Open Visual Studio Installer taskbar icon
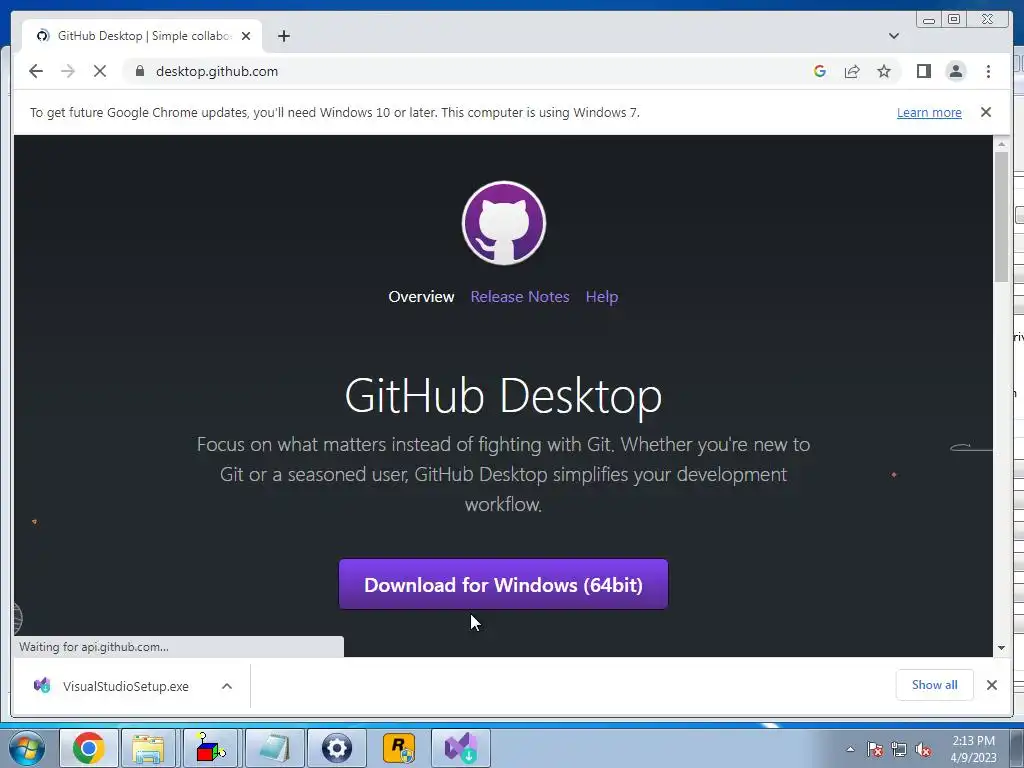Image resolution: width=1024 pixels, height=768 pixels. point(461,748)
